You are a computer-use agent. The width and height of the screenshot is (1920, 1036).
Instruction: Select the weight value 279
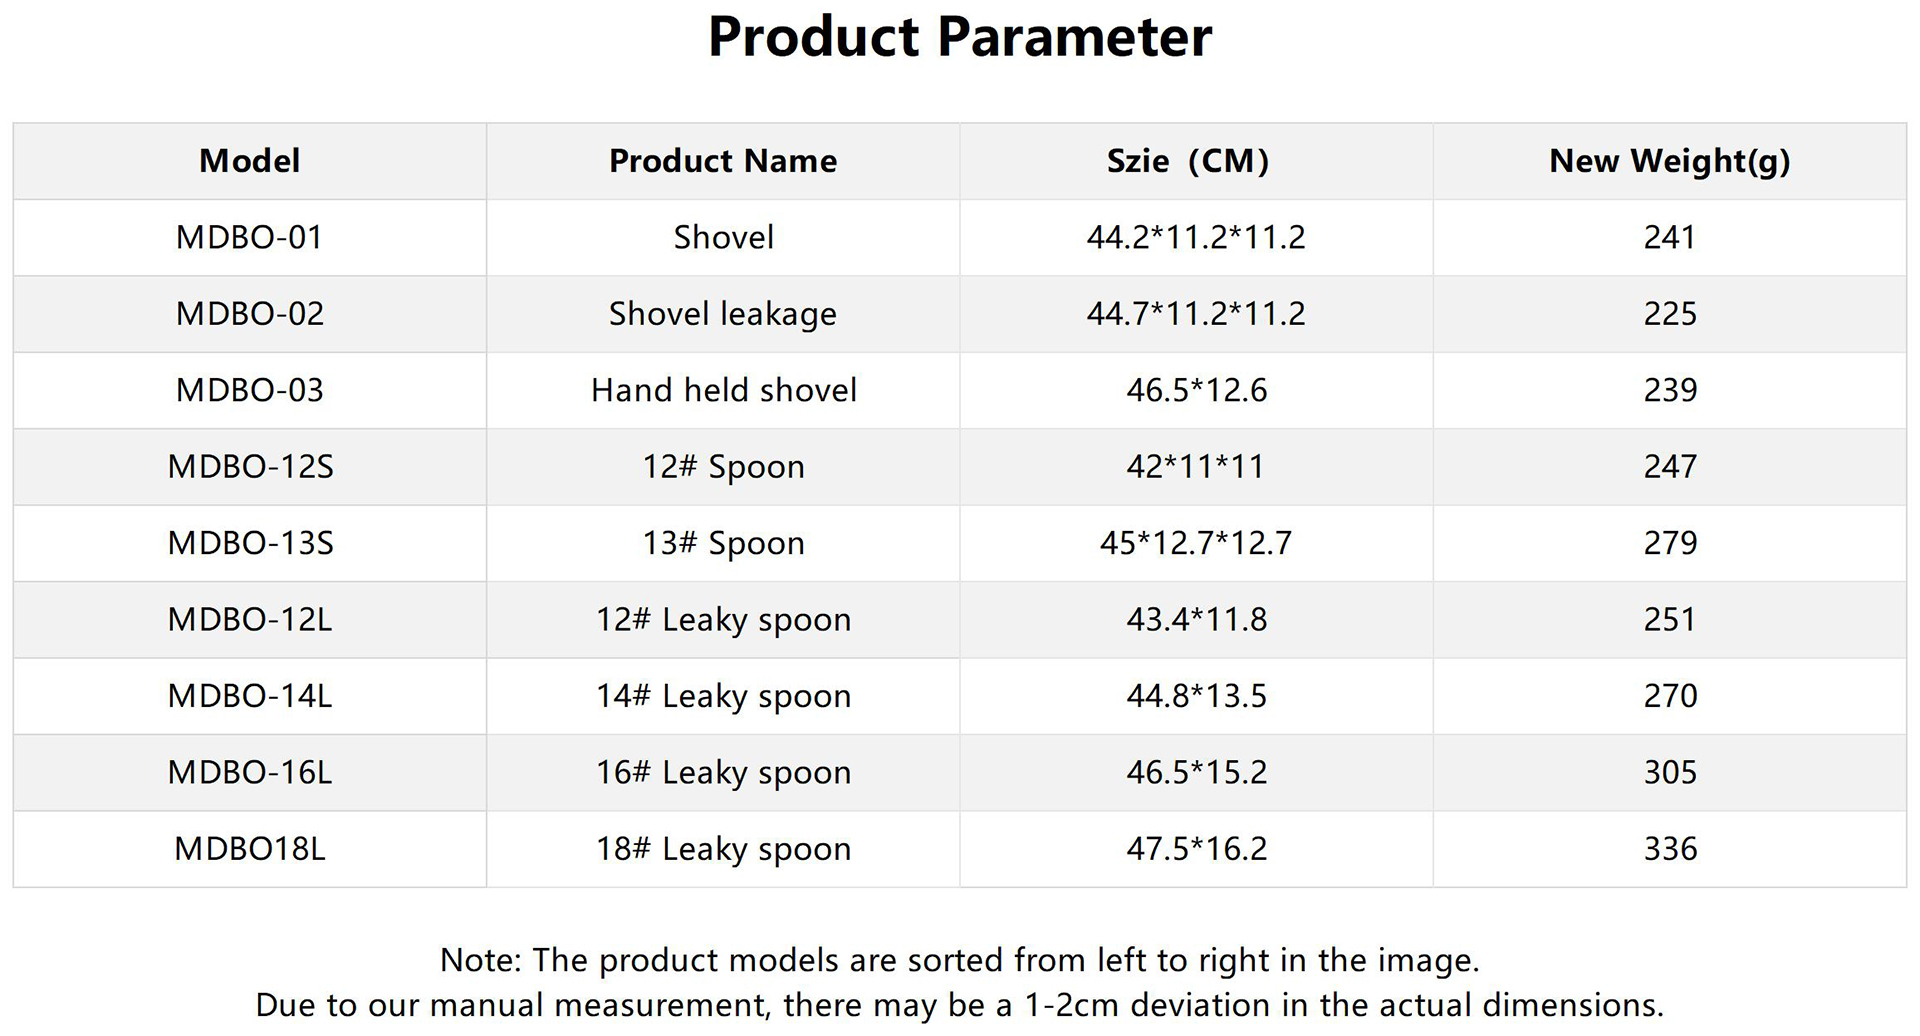[1670, 543]
